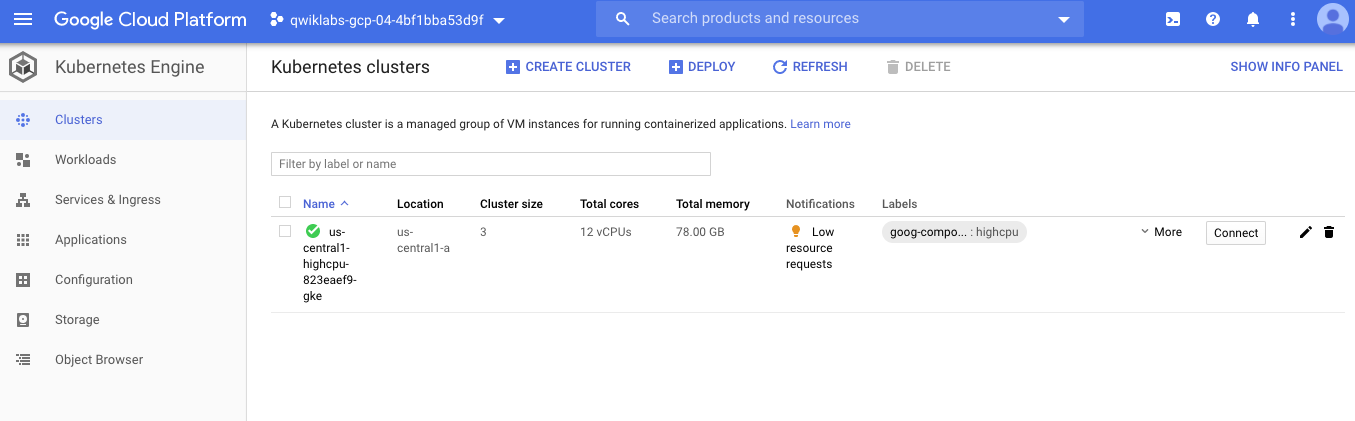
Task: Click Google Cloud Platform logo text
Action: pyautogui.click(x=150, y=19)
